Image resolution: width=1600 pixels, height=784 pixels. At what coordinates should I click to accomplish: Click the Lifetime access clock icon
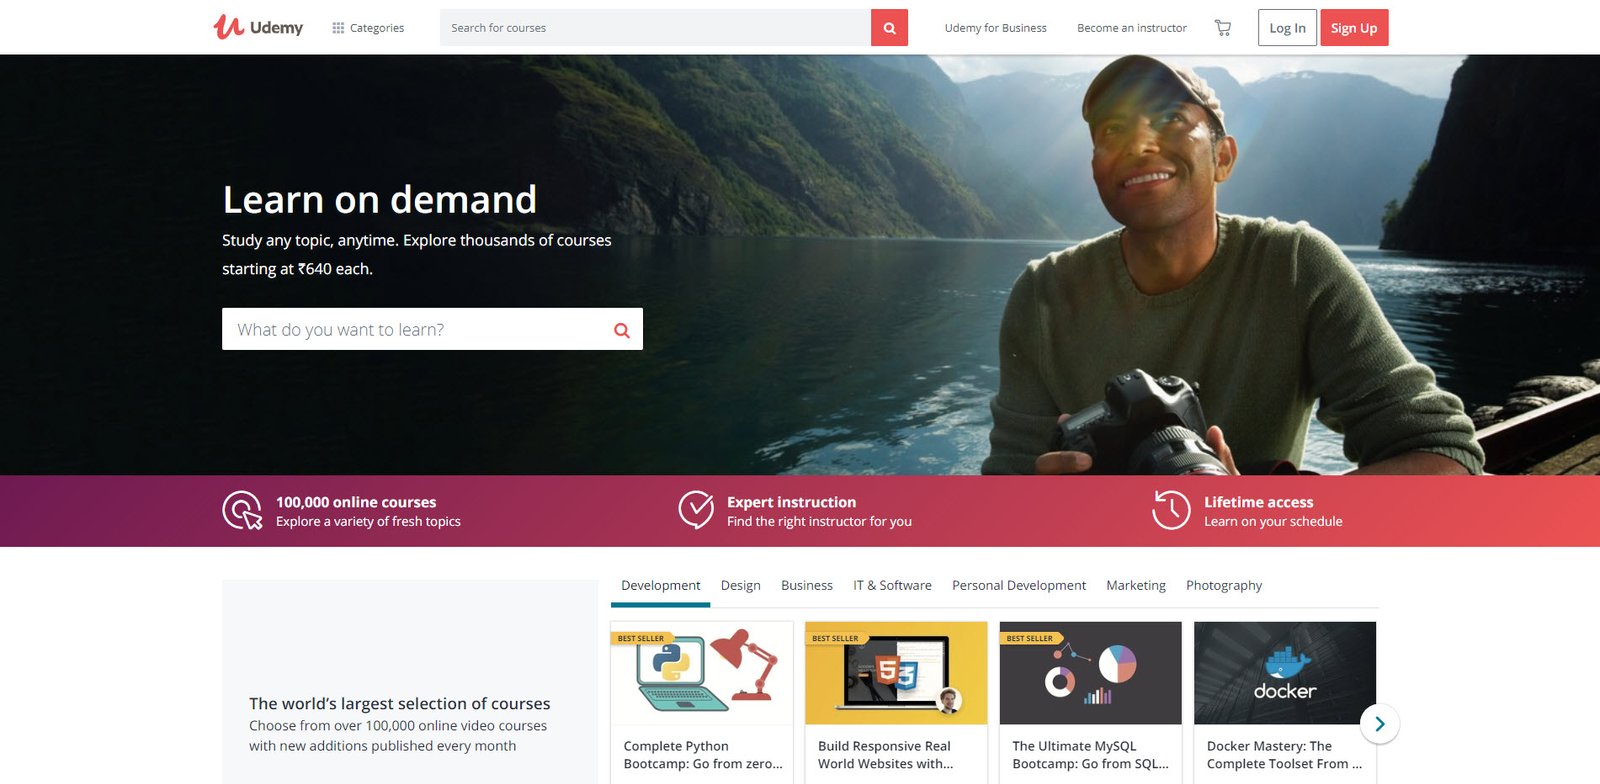coord(1171,510)
